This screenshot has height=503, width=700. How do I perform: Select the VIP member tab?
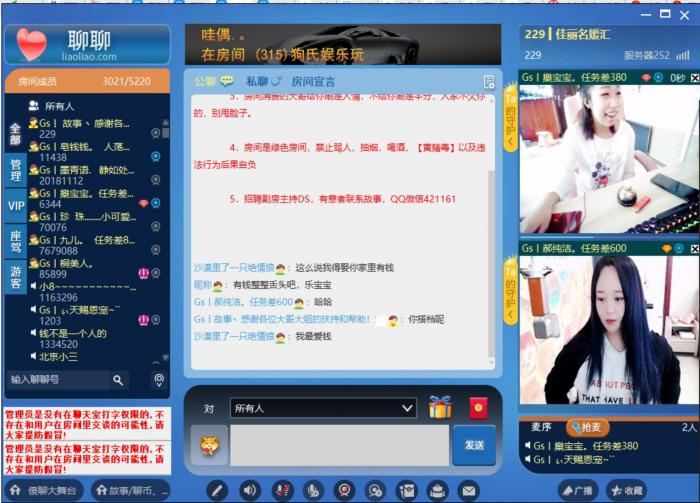16,205
